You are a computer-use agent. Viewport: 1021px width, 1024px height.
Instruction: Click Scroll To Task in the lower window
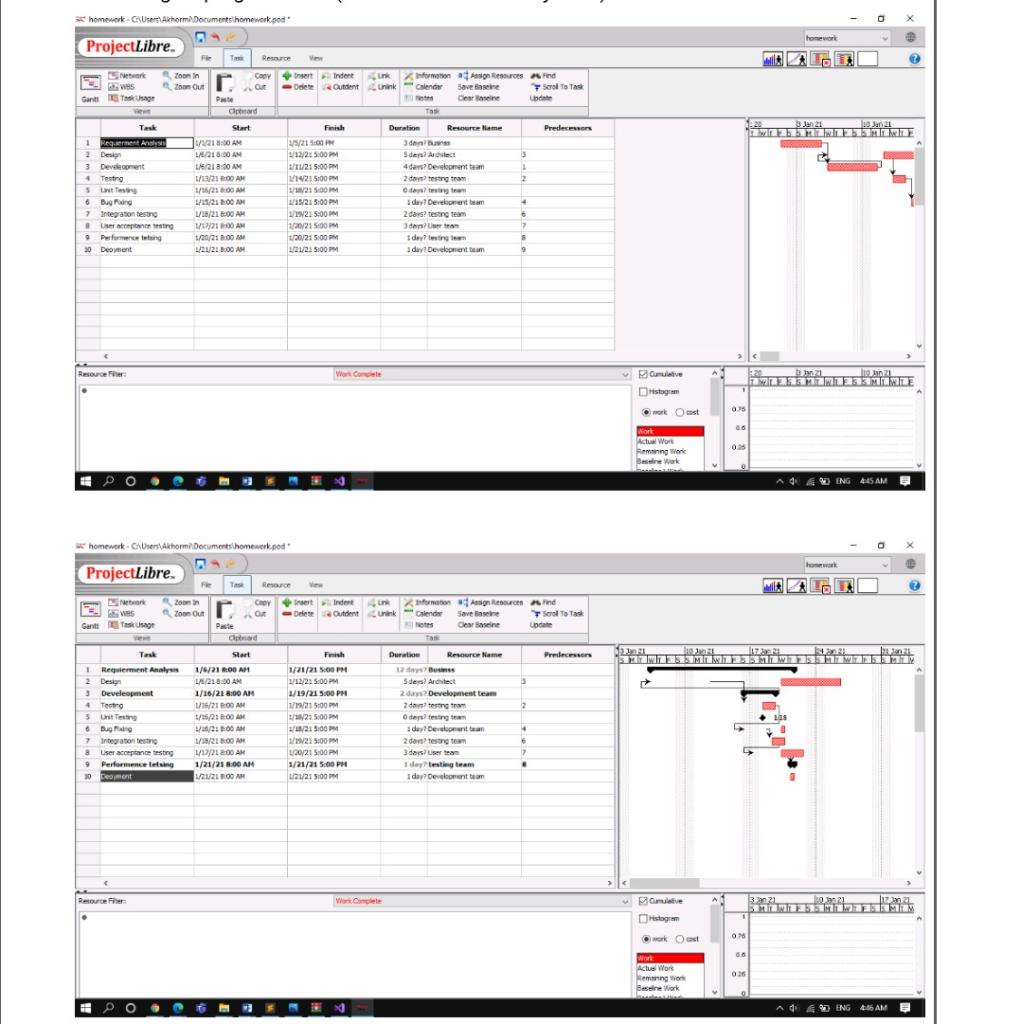click(x=558, y=614)
